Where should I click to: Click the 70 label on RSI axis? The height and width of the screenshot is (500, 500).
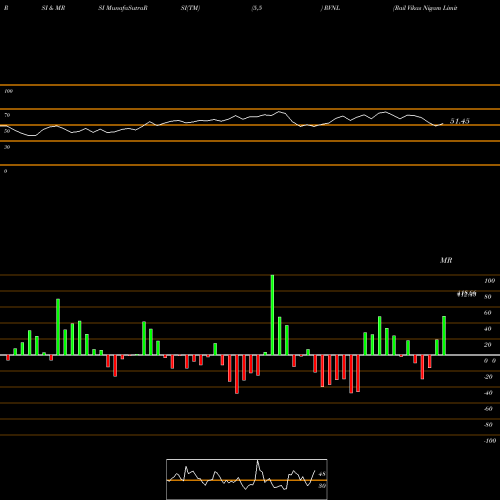point(7,115)
